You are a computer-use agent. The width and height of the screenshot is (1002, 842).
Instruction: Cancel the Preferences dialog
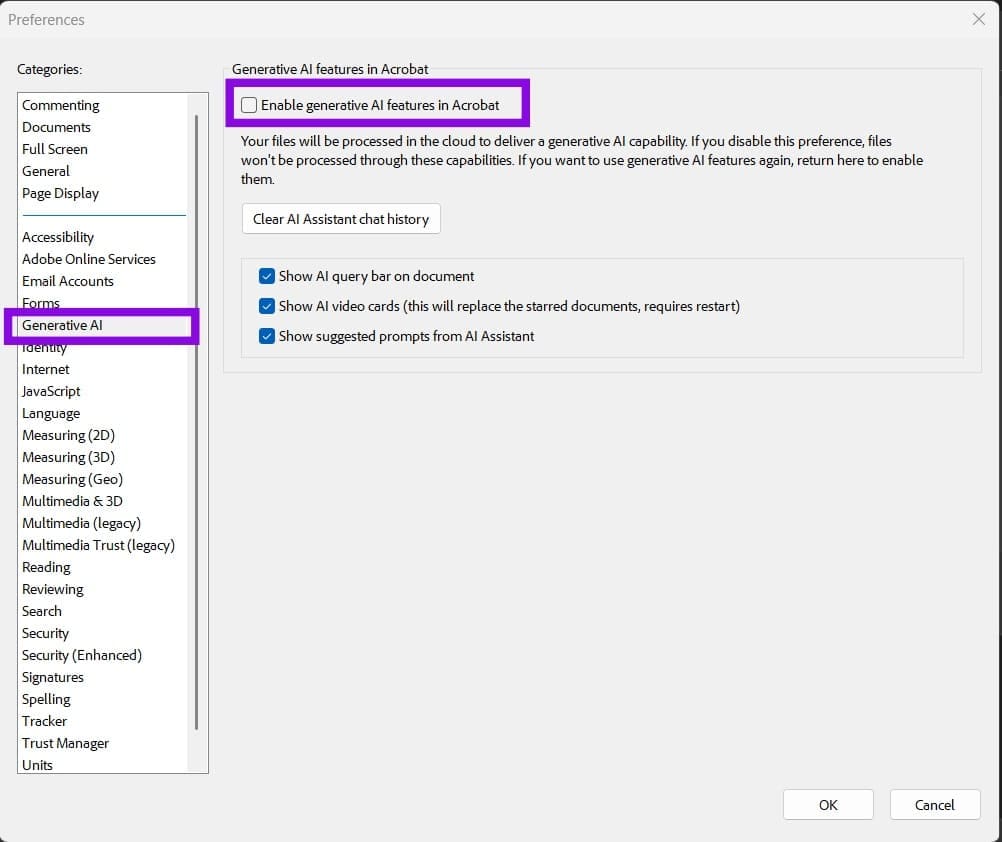point(934,805)
